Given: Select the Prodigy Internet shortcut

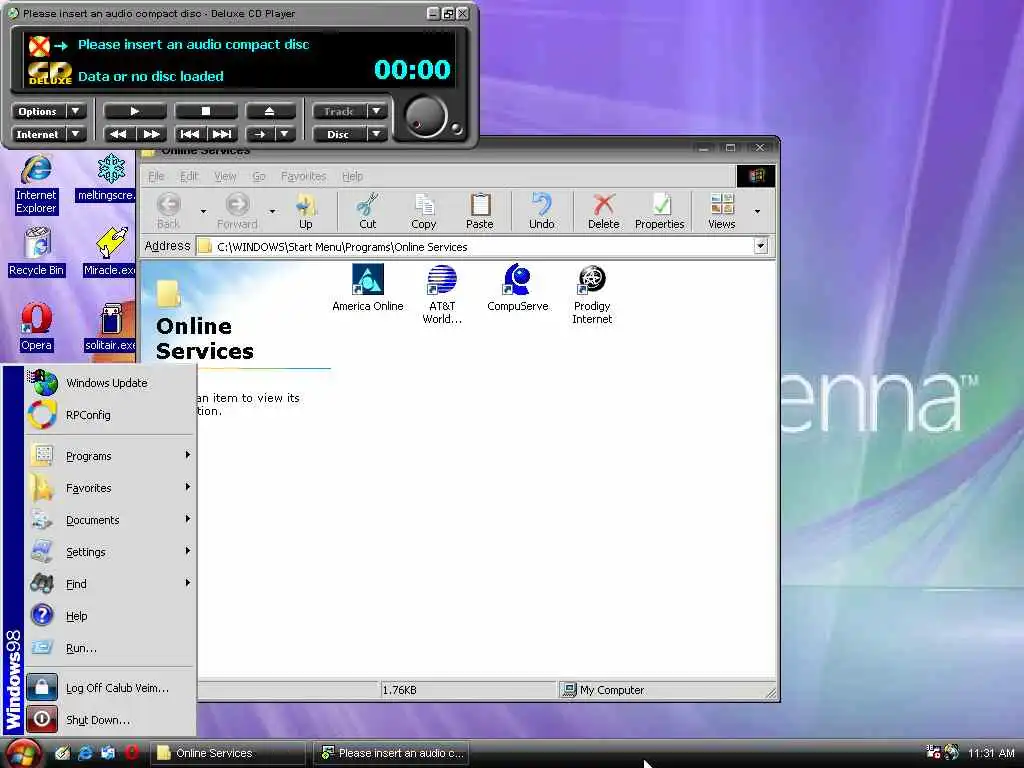Looking at the screenshot, I should [x=592, y=294].
